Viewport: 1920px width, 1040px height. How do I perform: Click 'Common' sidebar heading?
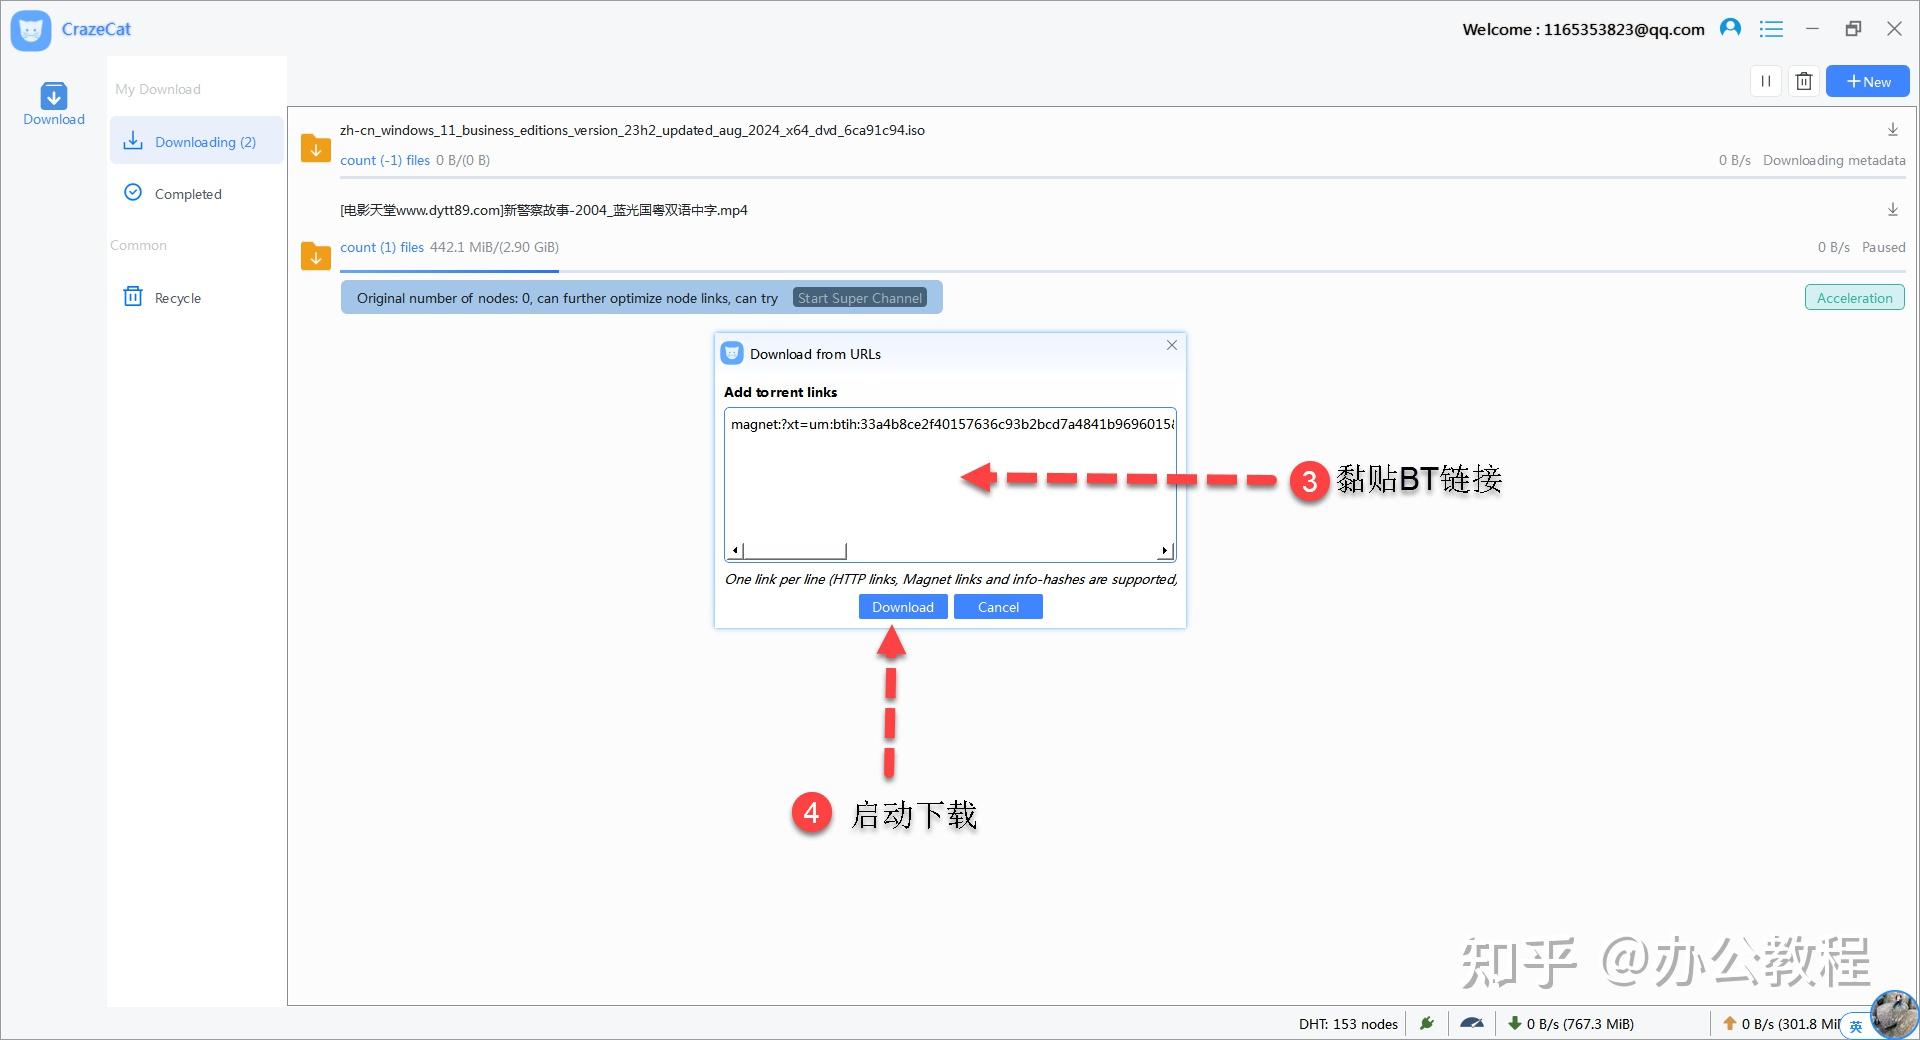pyautogui.click(x=138, y=245)
